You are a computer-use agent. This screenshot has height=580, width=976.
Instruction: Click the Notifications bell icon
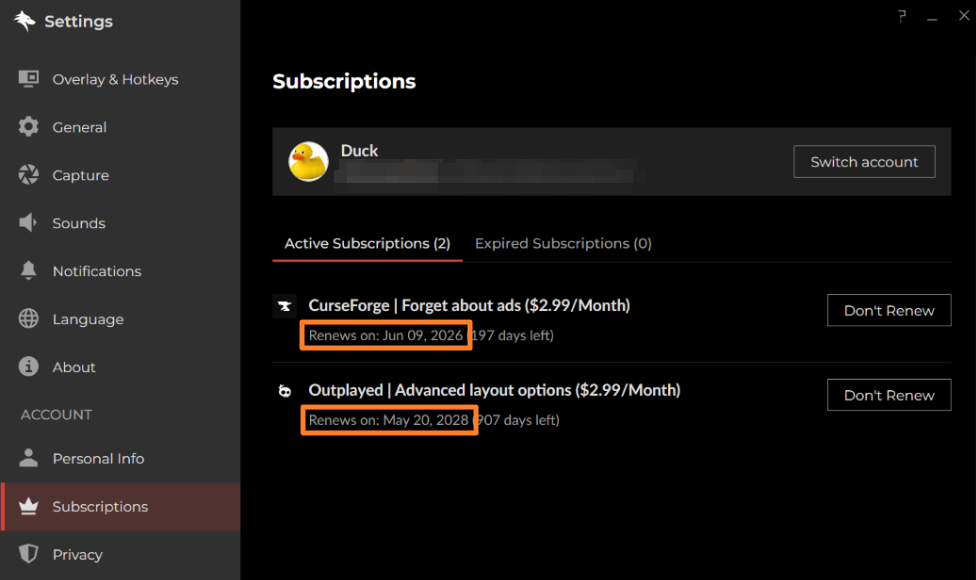coord(28,270)
